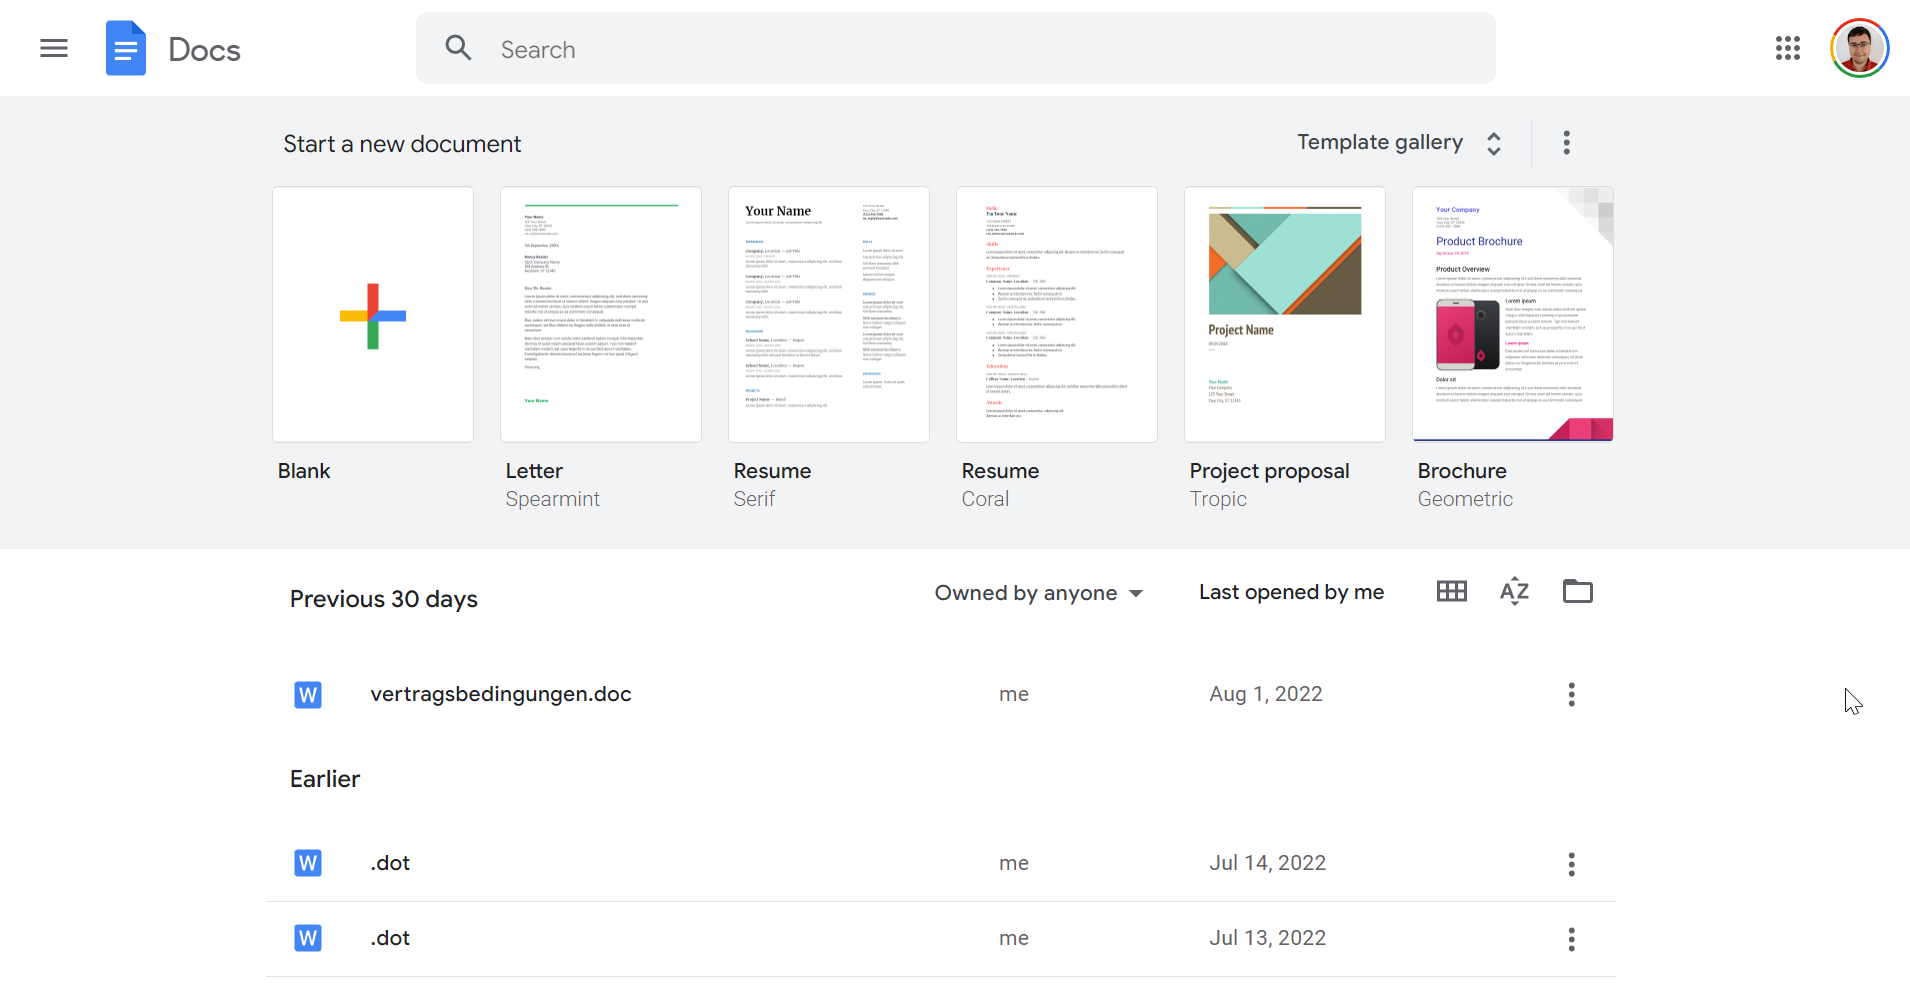The height and width of the screenshot is (985, 1910).
Task: Open the Google account profile picture
Action: coord(1858,48)
